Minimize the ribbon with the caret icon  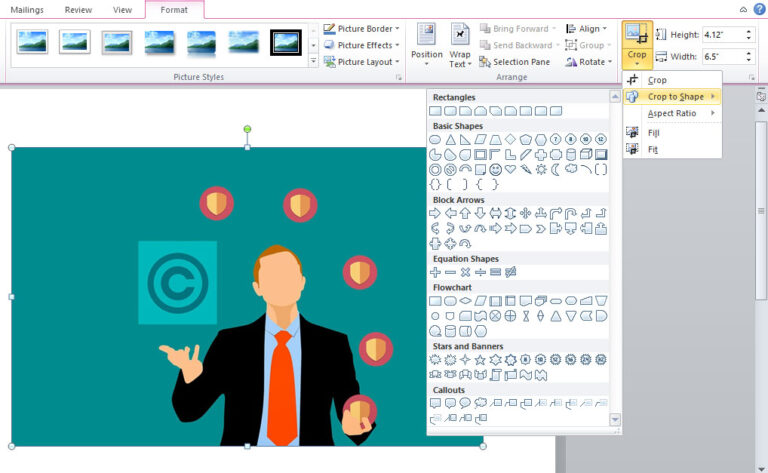pos(743,9)
